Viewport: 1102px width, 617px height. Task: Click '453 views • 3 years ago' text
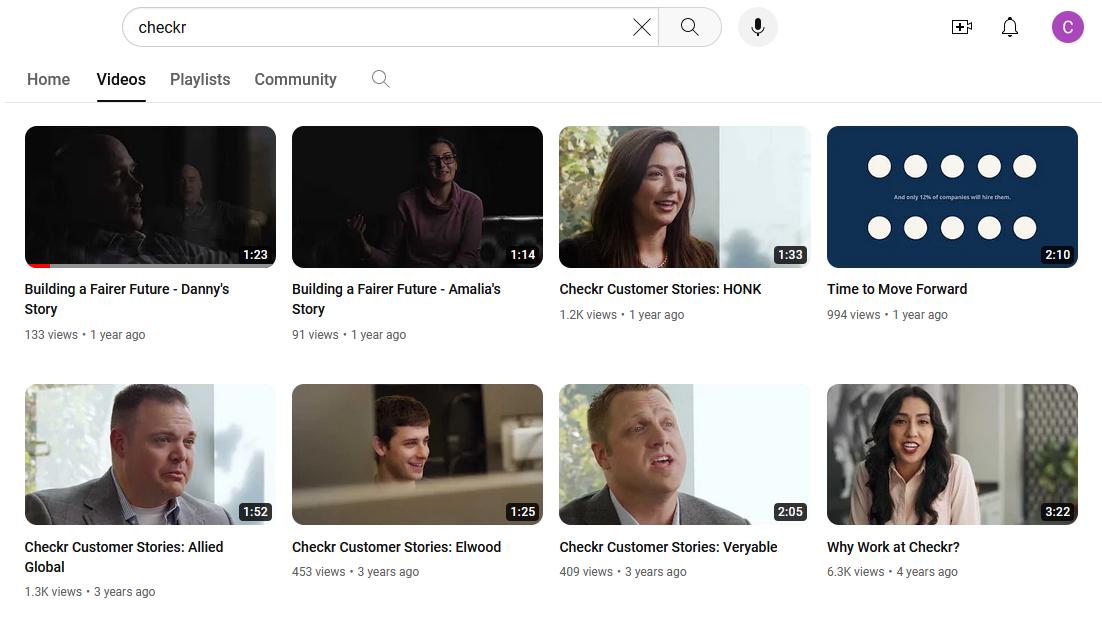point(356,571)
